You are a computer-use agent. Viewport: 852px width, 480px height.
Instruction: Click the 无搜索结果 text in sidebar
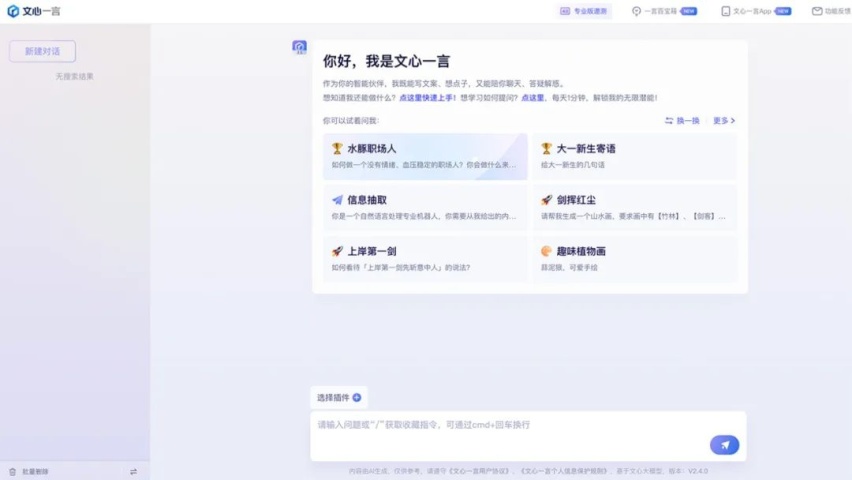point(74,77)
